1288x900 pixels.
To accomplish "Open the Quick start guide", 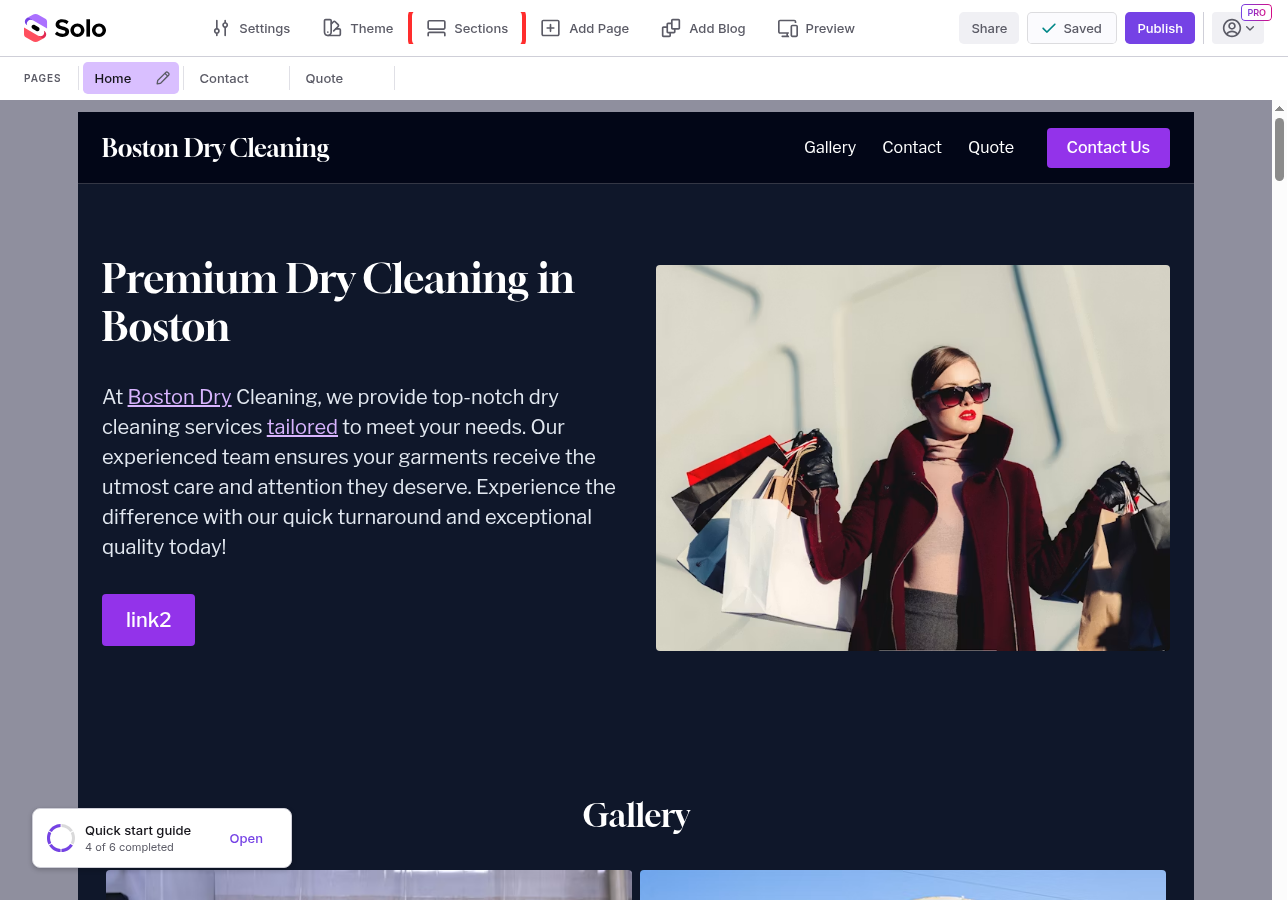I will coord(246,839).
